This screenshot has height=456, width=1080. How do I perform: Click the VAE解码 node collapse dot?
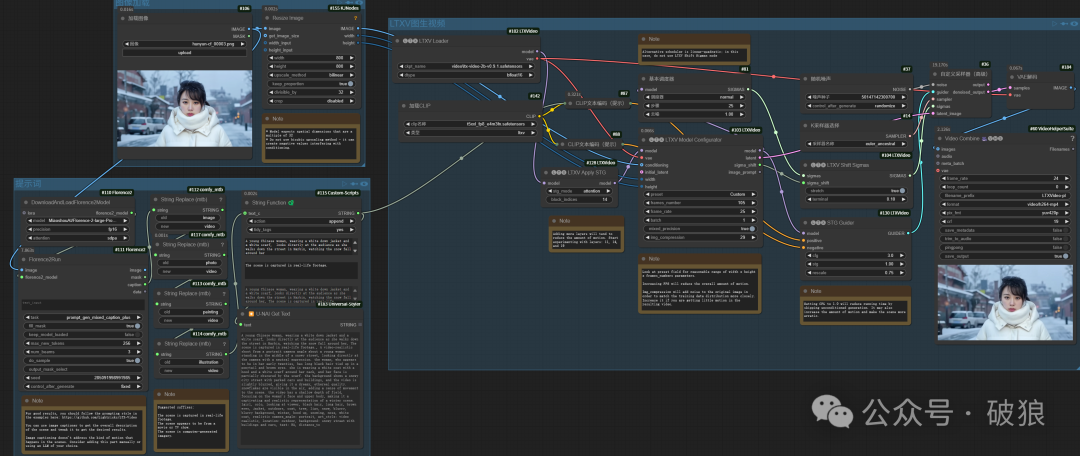(1012, 77)
